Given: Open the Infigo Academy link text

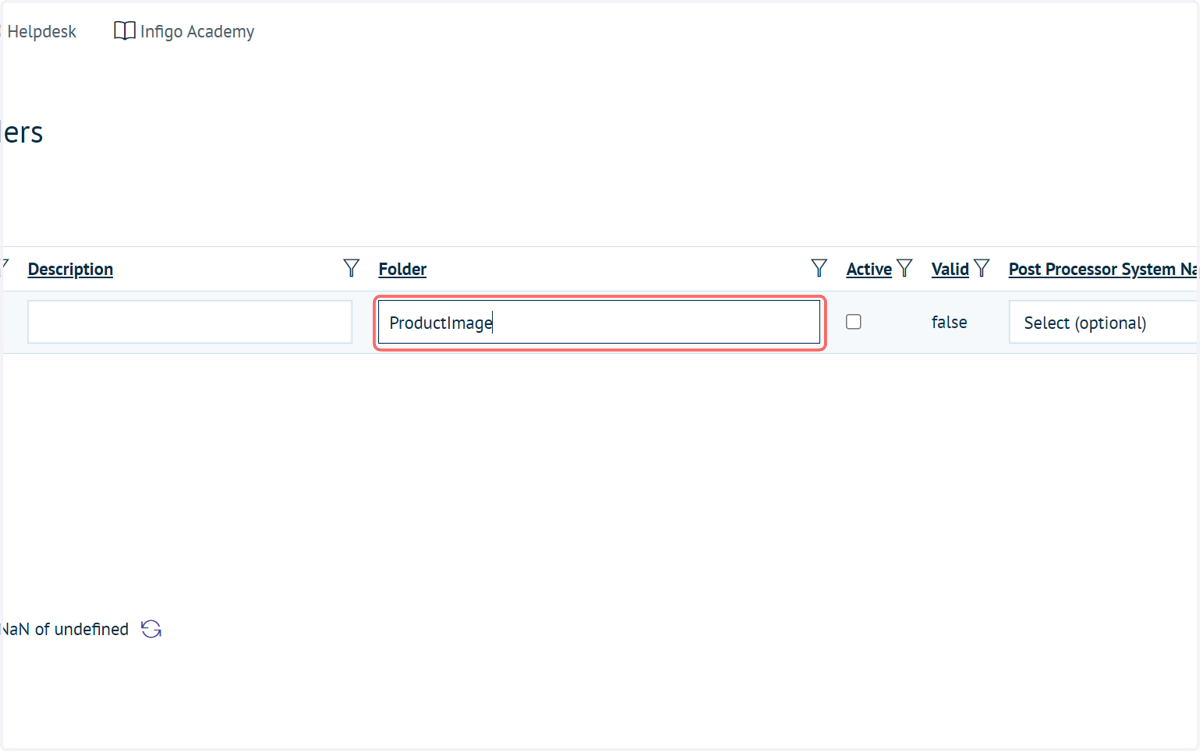Looking at the screenshot, I should (x=197, y=32).
